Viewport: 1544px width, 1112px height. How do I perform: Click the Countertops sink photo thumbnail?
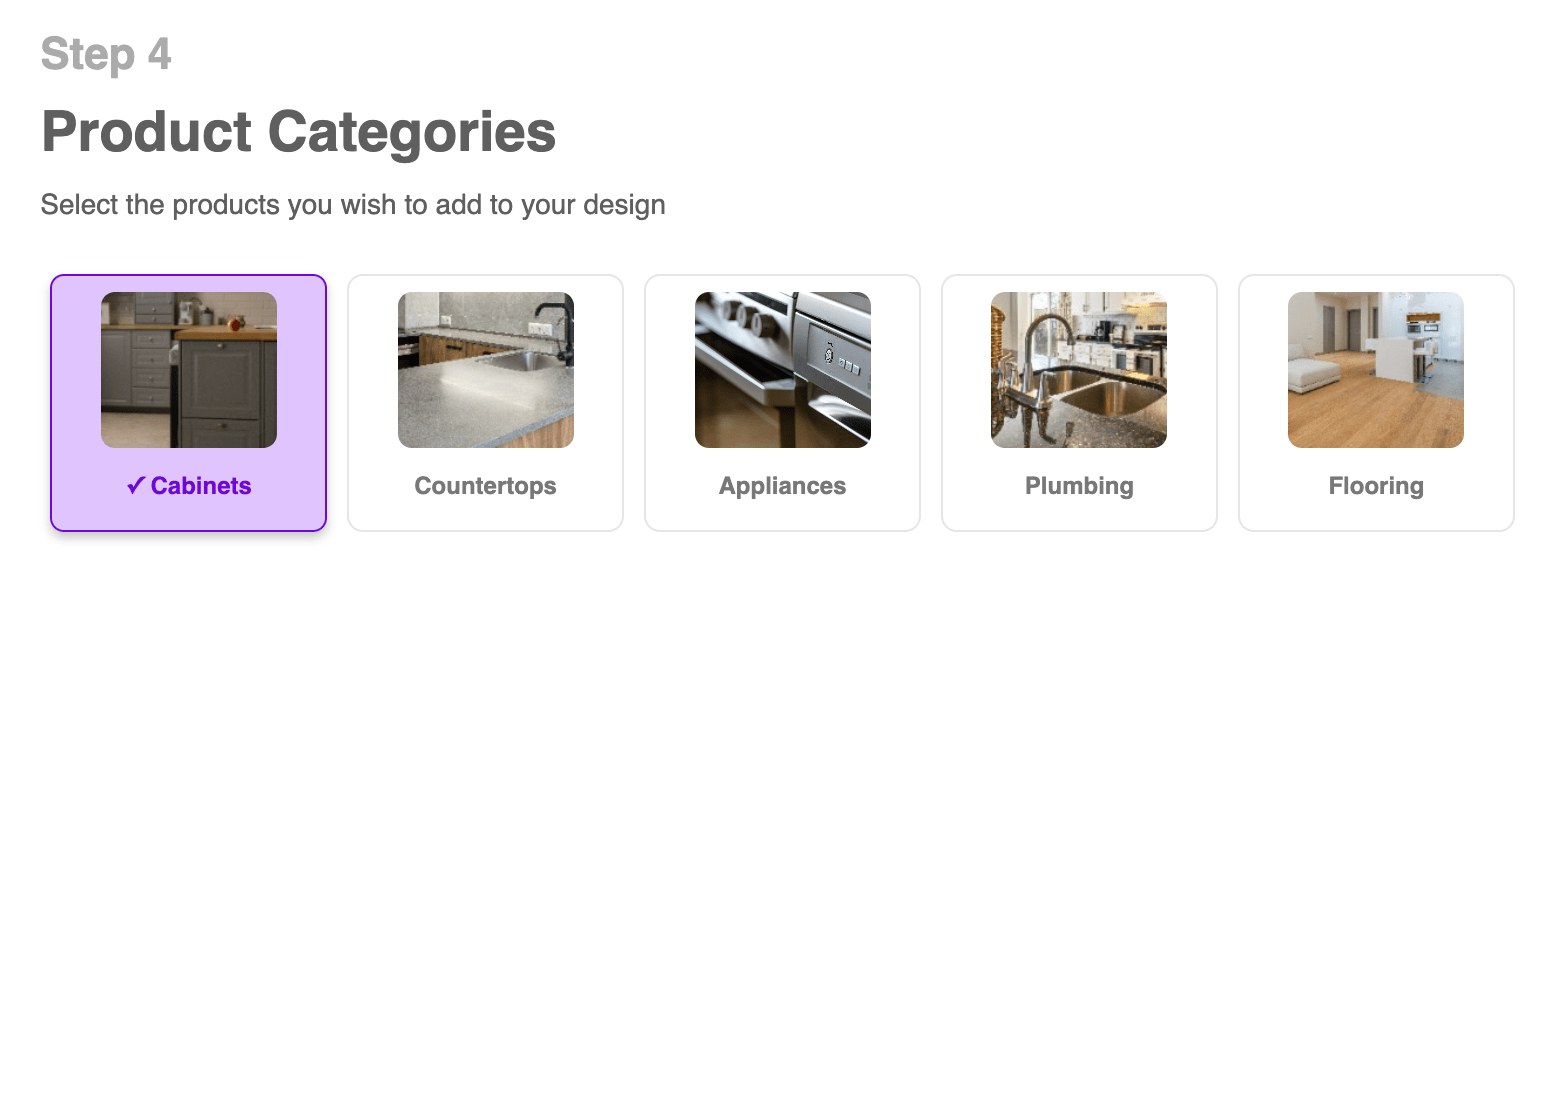click(486, 370)
